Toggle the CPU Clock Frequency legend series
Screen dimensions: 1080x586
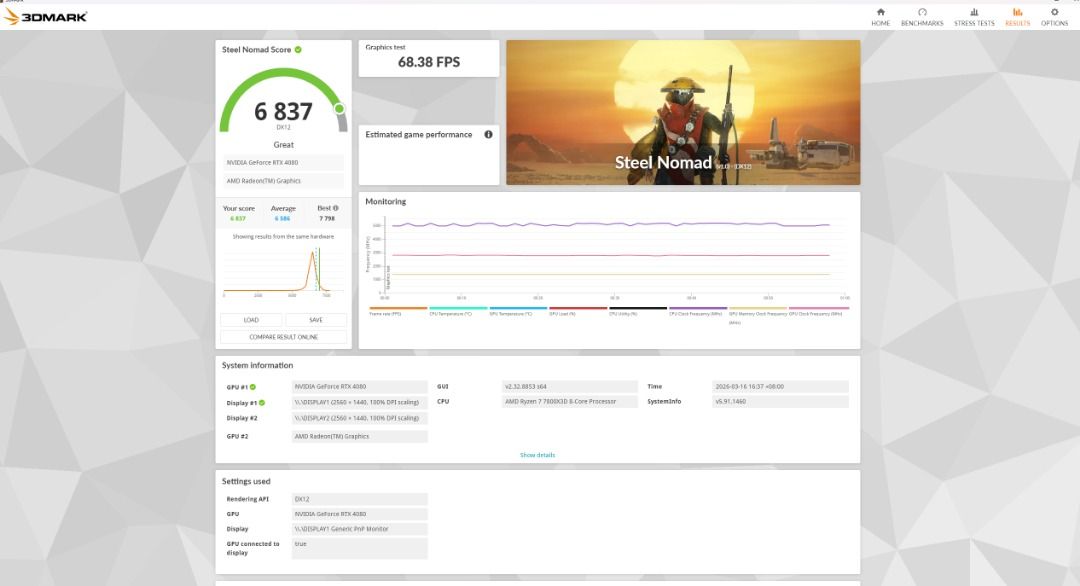(697, 311)
